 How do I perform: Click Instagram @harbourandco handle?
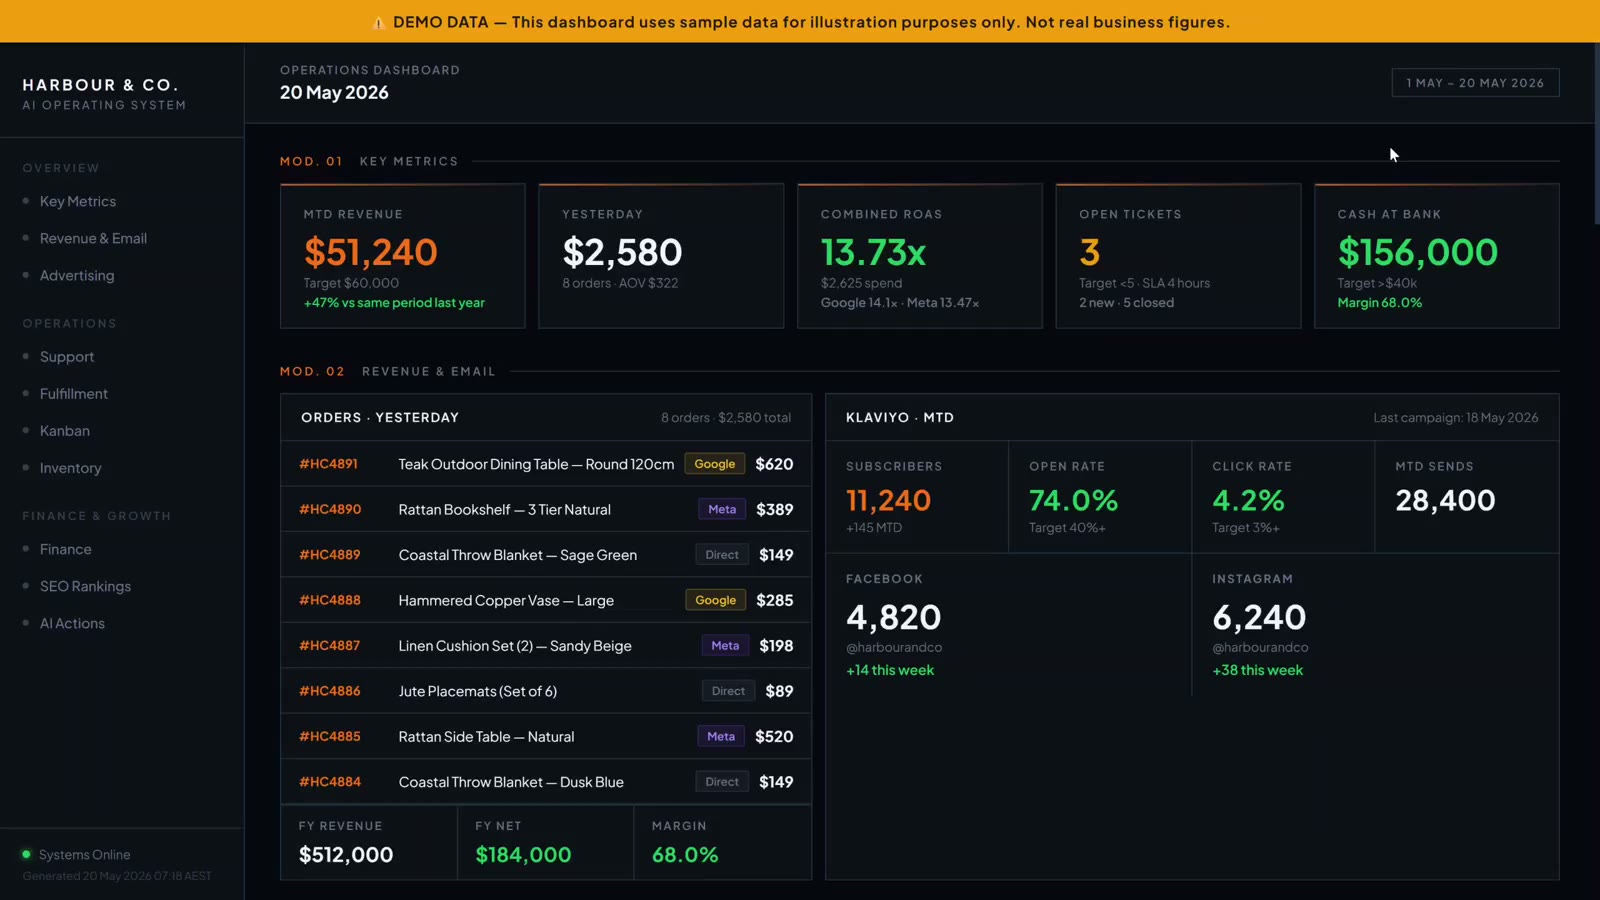[1260, 647]
